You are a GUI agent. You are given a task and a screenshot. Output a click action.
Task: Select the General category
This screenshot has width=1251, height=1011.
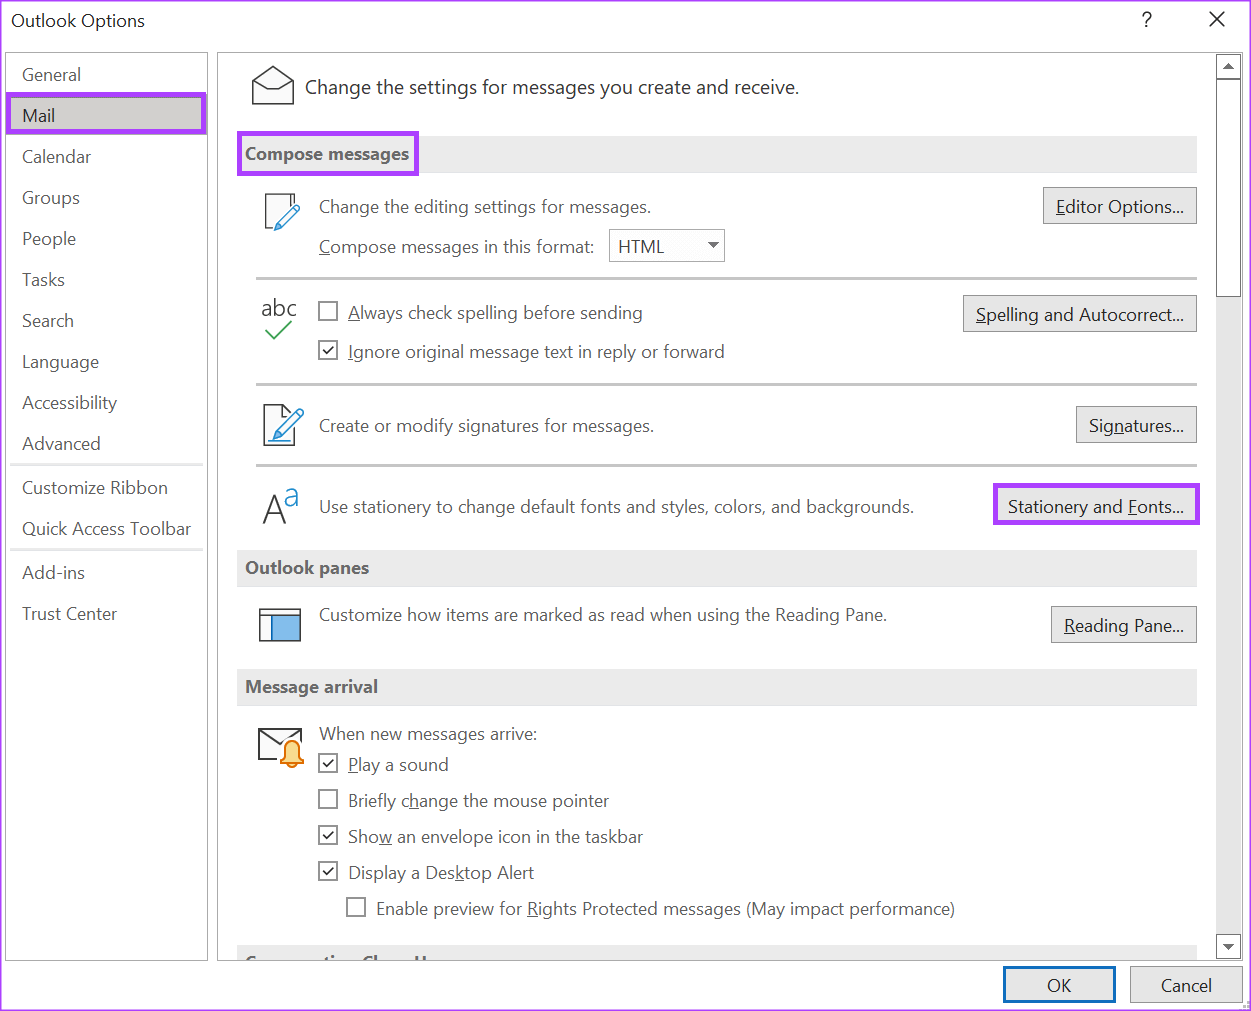coord(106,75)
